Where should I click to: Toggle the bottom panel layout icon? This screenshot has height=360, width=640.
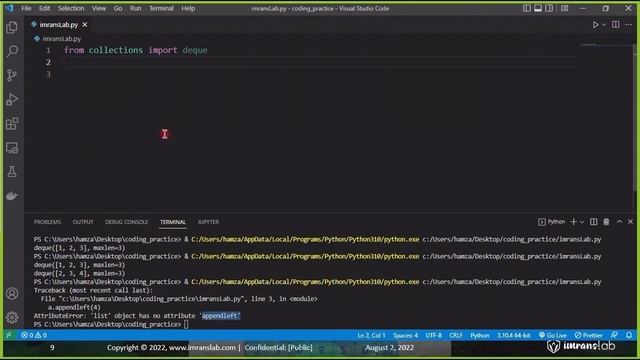[x=538, y=8]
